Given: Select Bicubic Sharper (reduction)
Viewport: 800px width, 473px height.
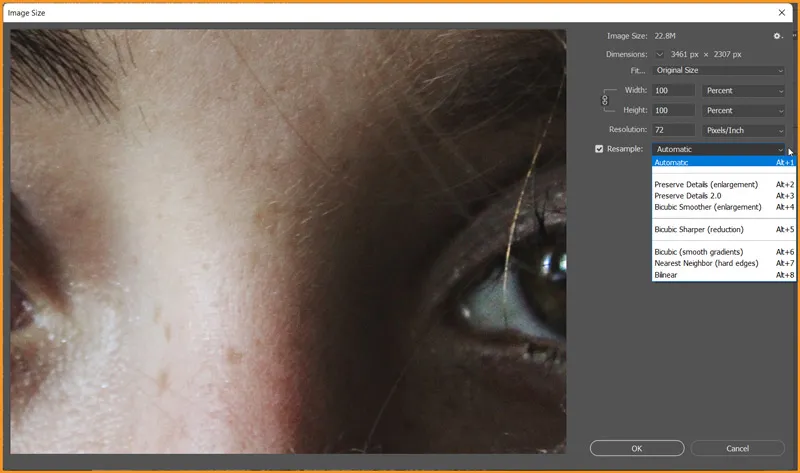Looking at the screenshot, I should click(723, 229).
